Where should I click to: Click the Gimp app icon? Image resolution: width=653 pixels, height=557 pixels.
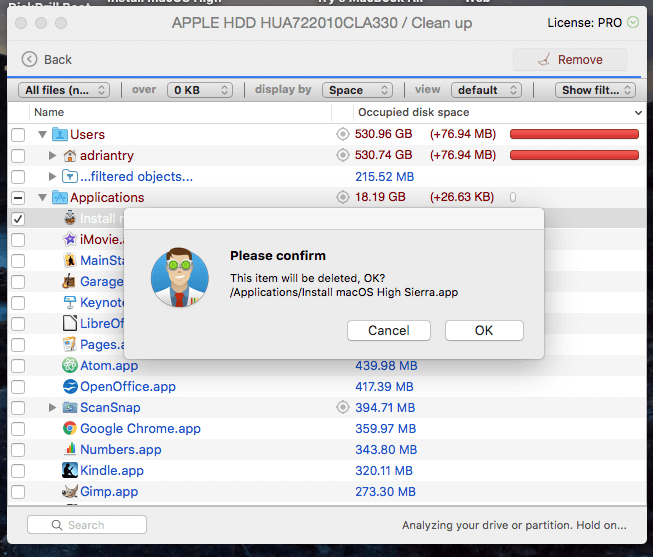[70, 492]
